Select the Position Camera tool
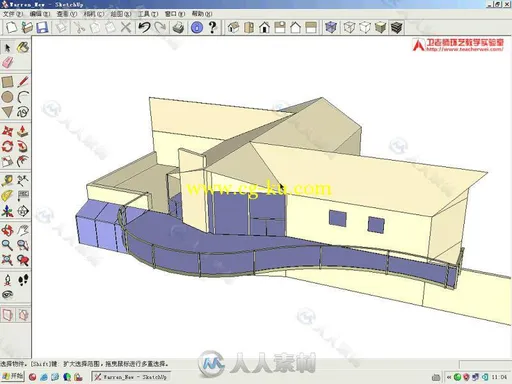The width and height of the screenshot is (512, 384). [7, 280]
